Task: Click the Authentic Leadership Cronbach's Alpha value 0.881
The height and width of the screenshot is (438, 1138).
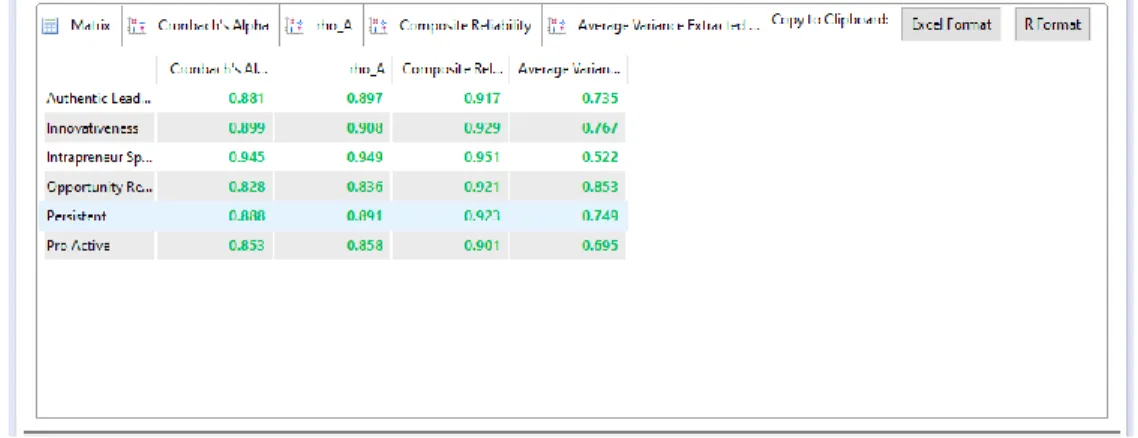Action: (x=247, y=99)
